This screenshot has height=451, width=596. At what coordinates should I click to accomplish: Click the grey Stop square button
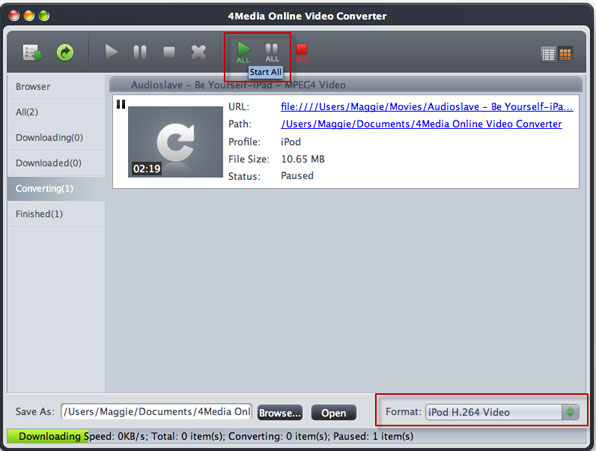[x=169, y=52]
